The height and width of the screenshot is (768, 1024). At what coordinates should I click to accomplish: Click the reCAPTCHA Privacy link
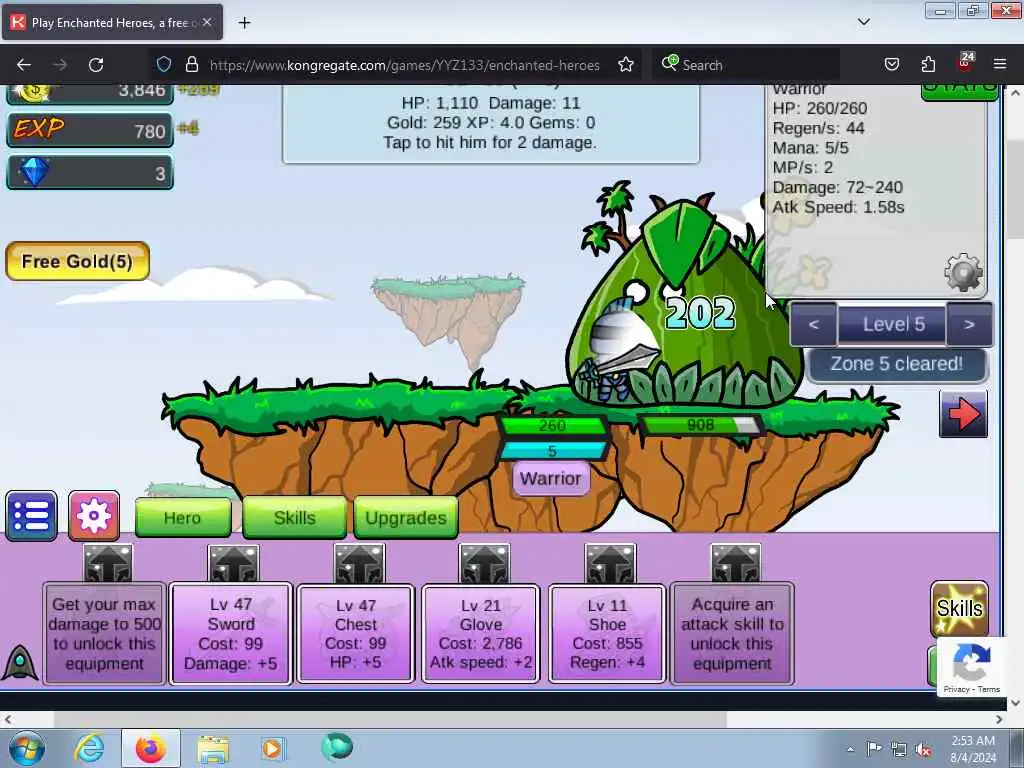[x=956, y=689]
